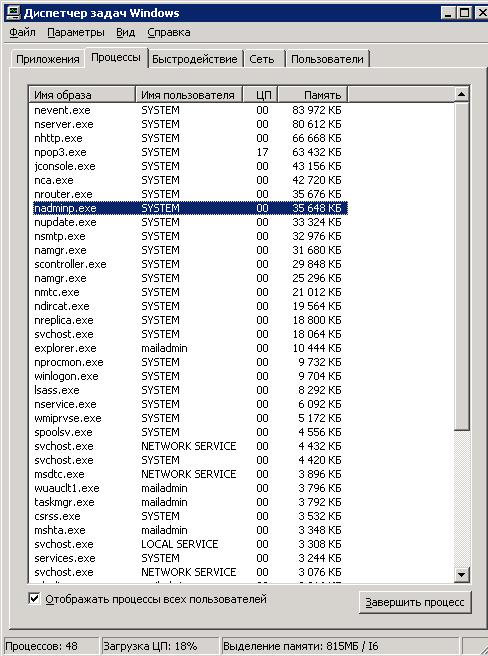The image size is (488, 656).
Task: Select svchost.exe using 18 064 КБ
Action: pyautogui.click(x=190, y=334)
